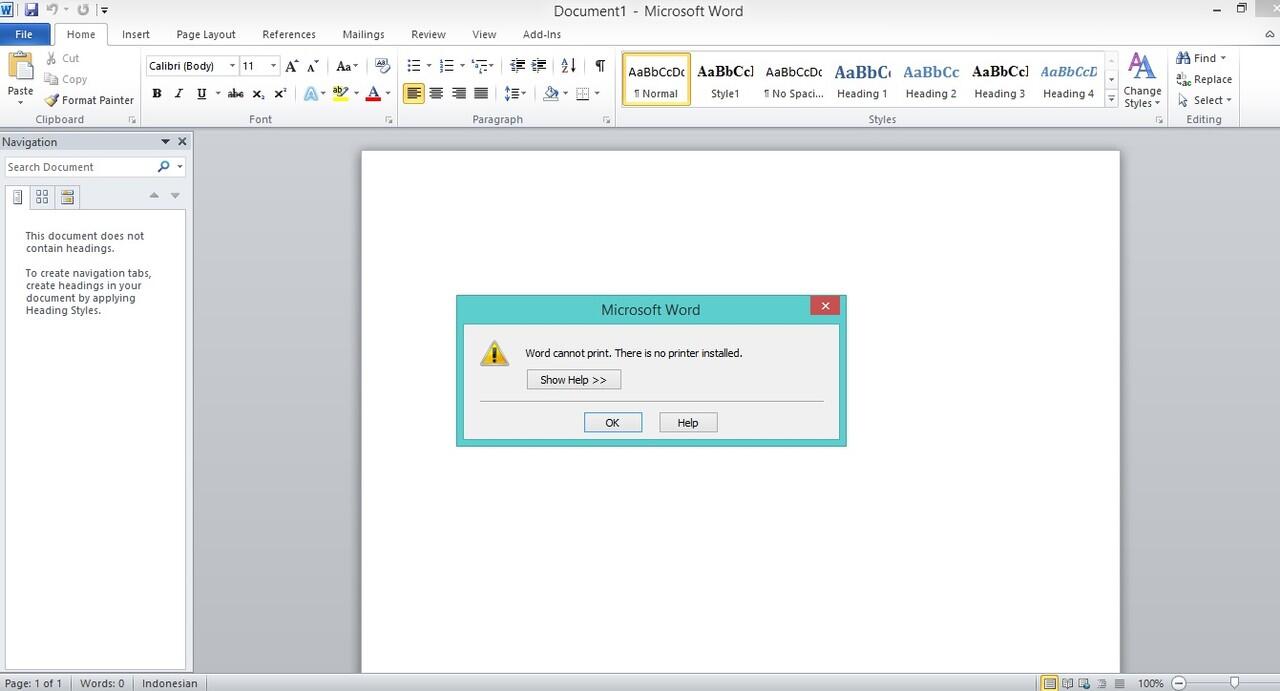The width and height of the screenshot is (1280, 691).
Task: Apply strikethrough formatting
Action: point(235,93)
